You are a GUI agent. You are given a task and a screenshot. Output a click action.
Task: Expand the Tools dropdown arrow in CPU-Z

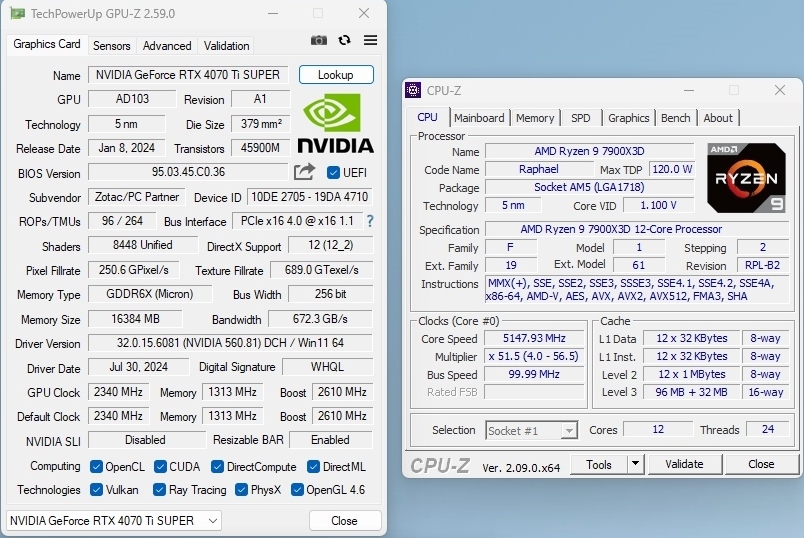tap(635, 464)
